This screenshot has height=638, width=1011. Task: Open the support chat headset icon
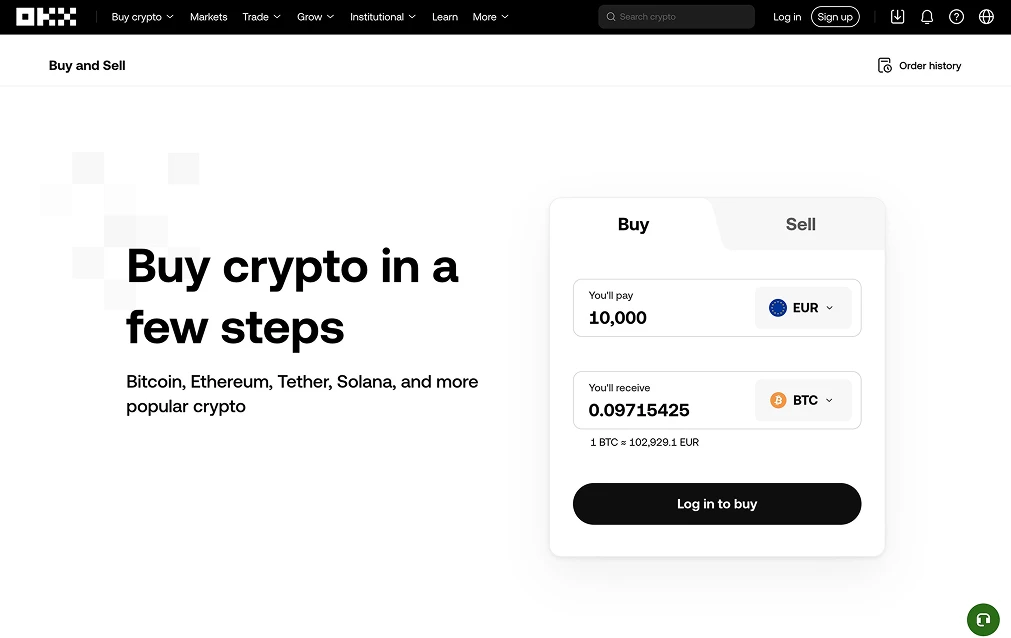983,619
